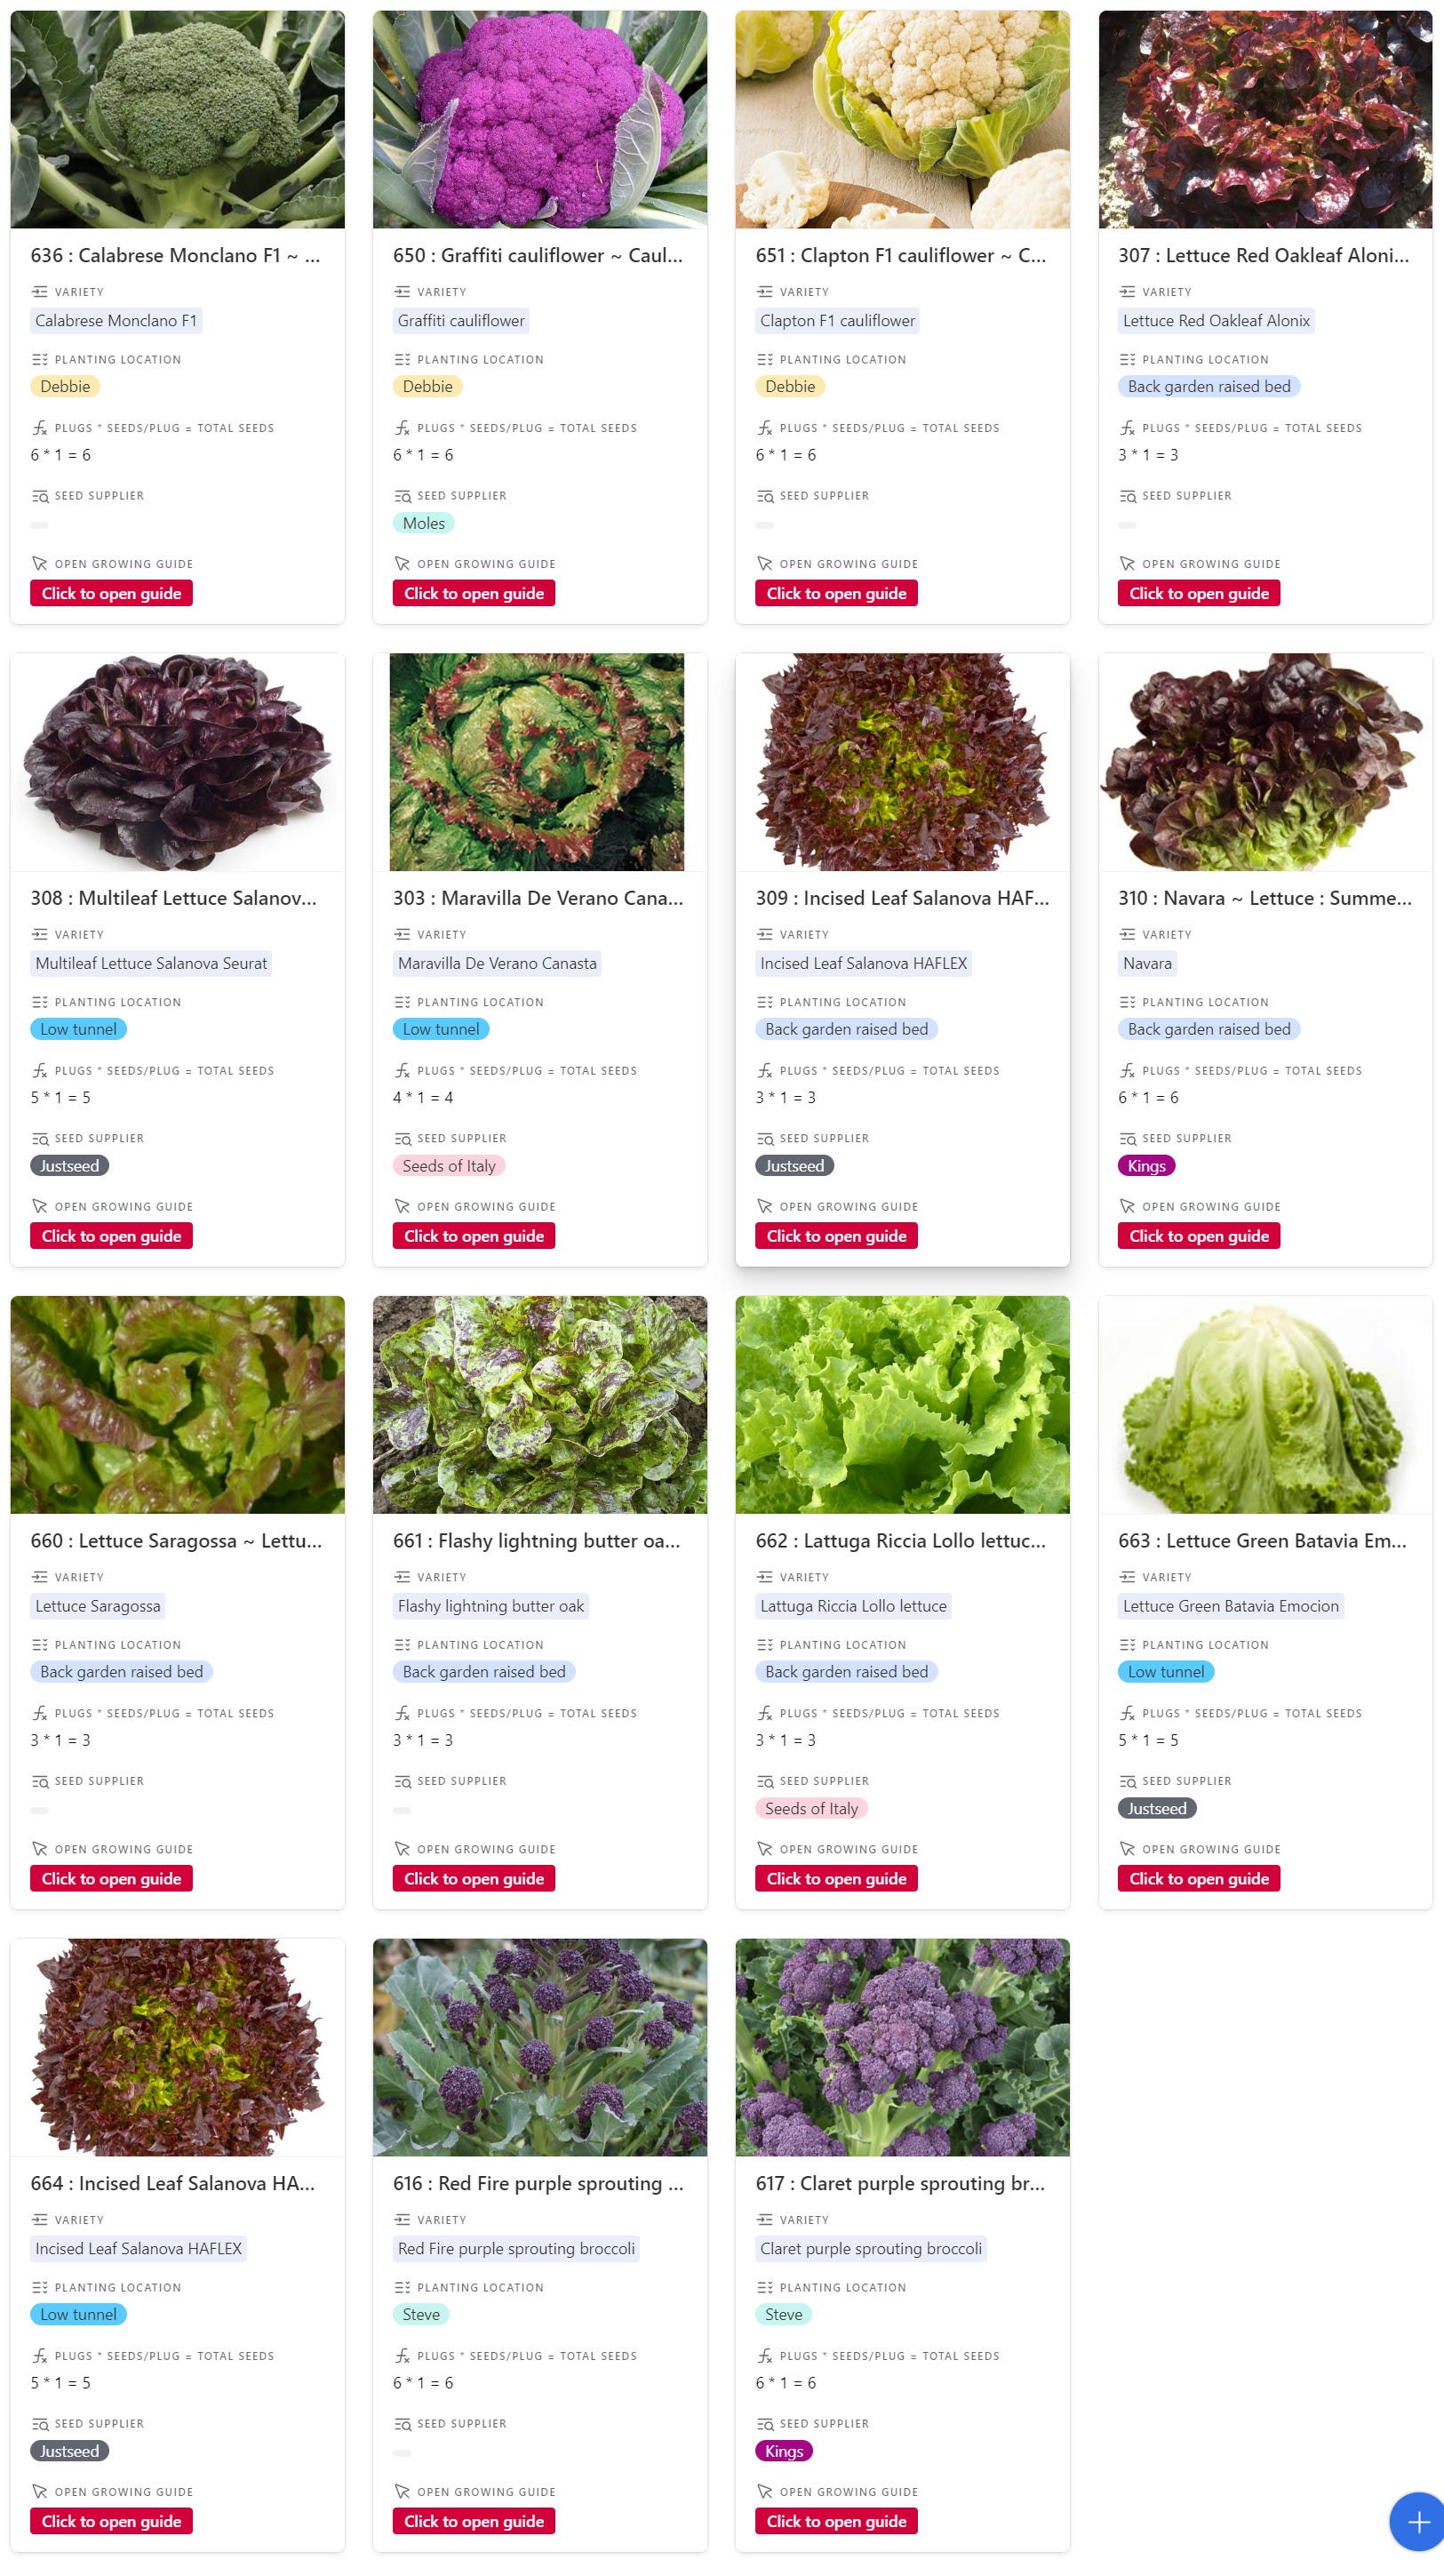Click the blue plus add-record button
Screen dimensions: 1444x2576
pos(1417,2521)
